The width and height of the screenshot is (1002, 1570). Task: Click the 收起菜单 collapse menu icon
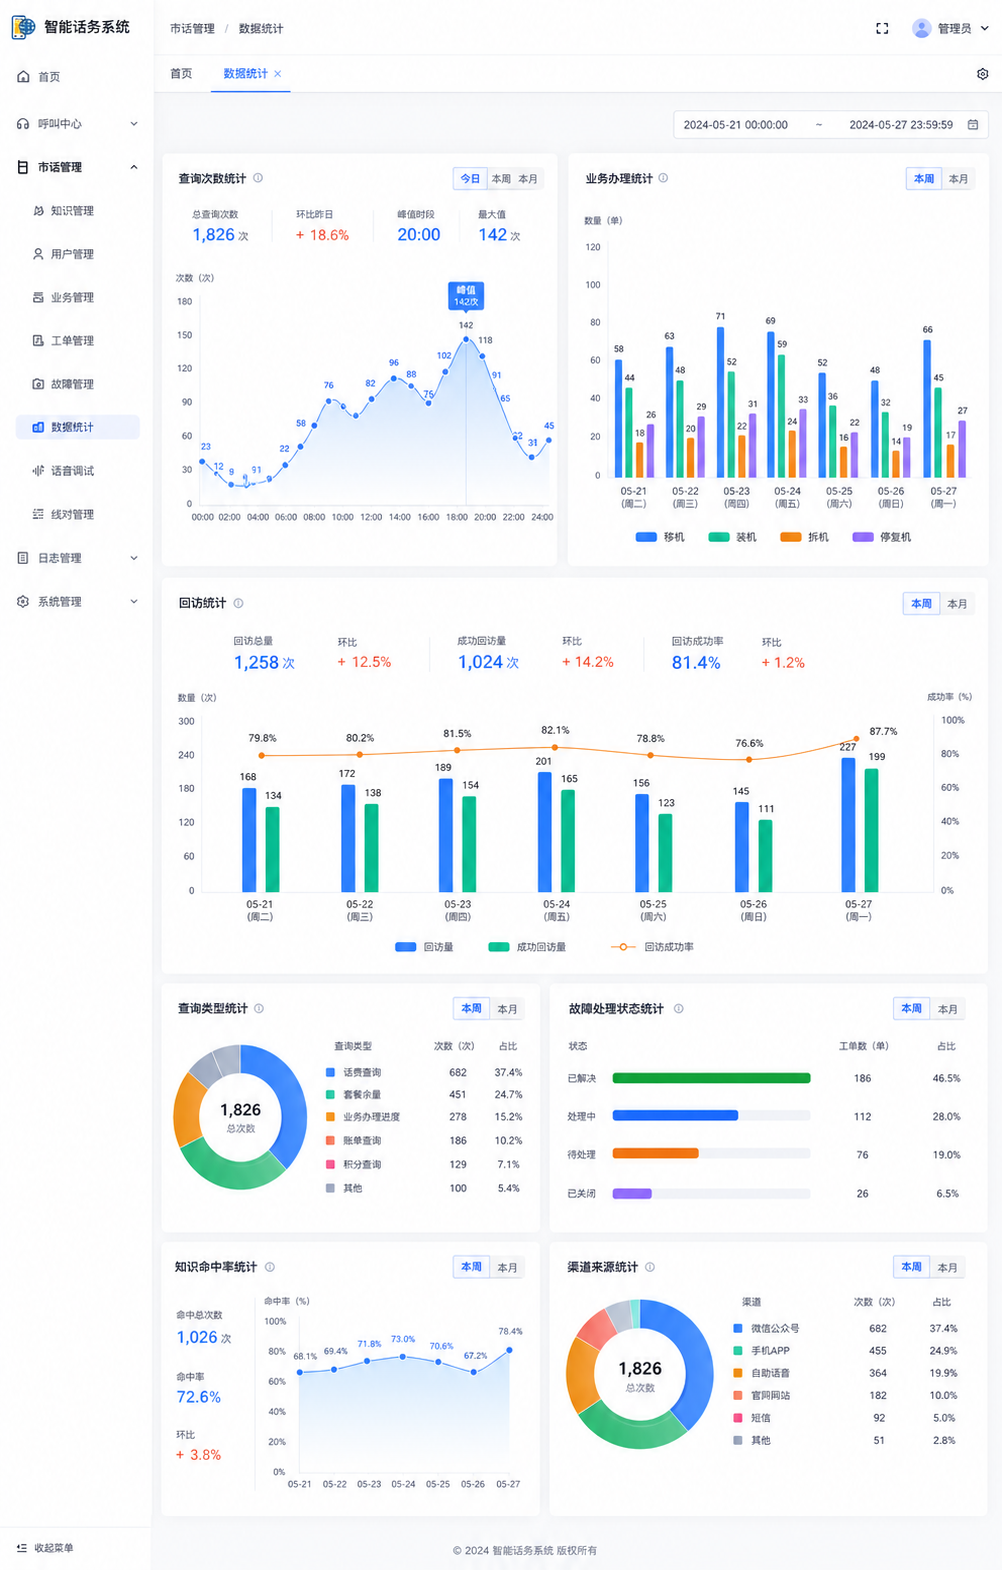pos(22,1548)
